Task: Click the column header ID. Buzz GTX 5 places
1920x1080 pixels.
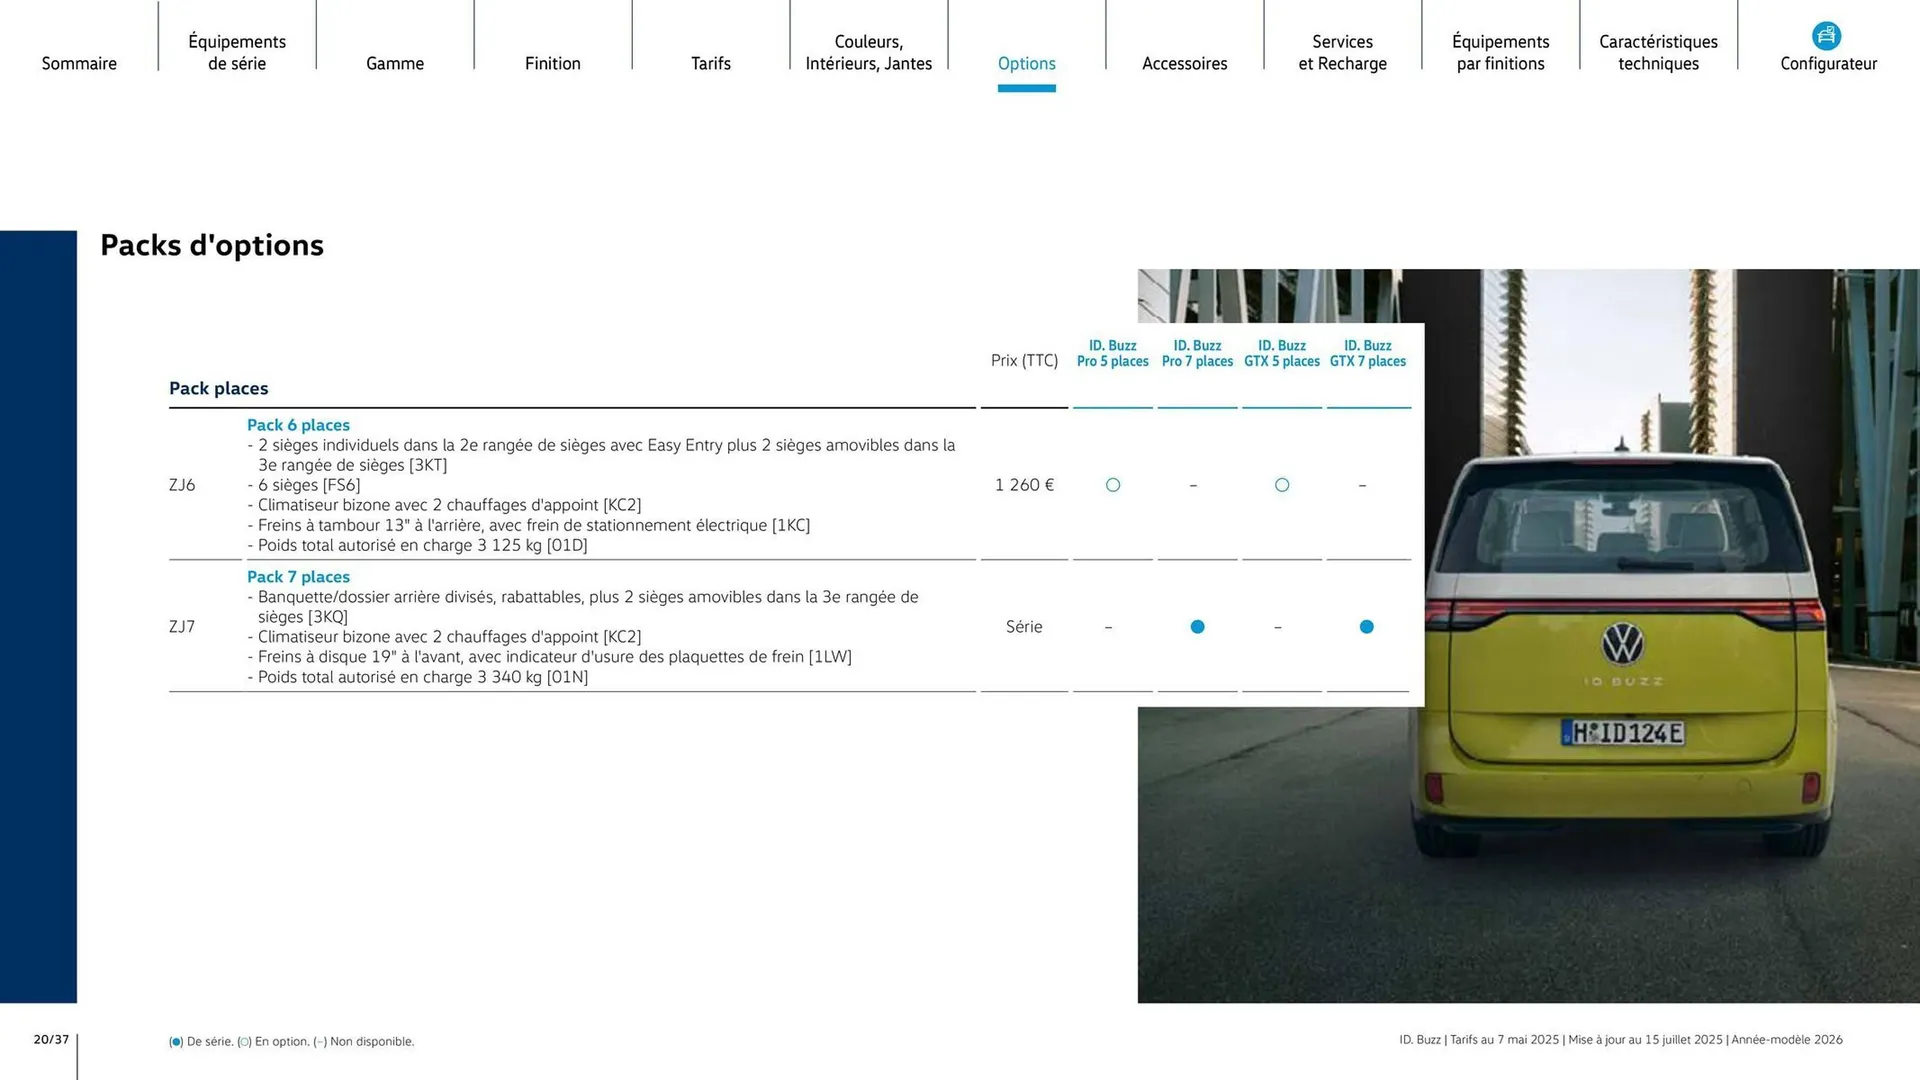Action: [1282, 353]
